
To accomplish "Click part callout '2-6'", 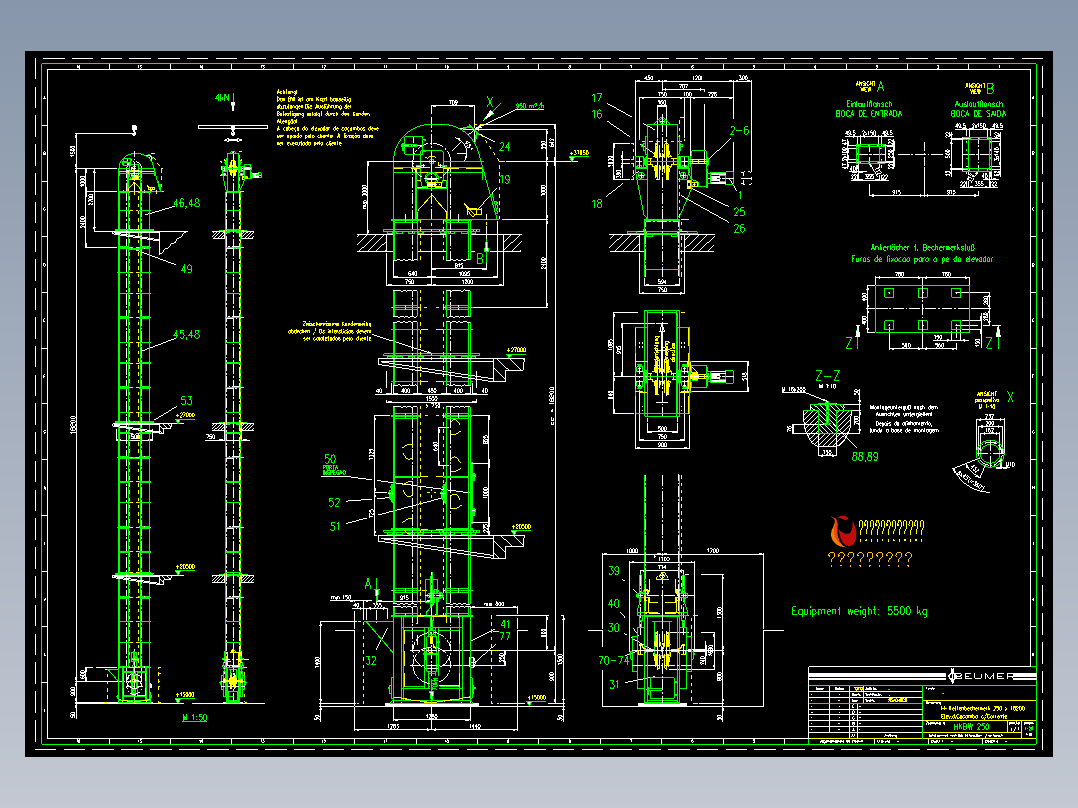I will pos(740,130).
